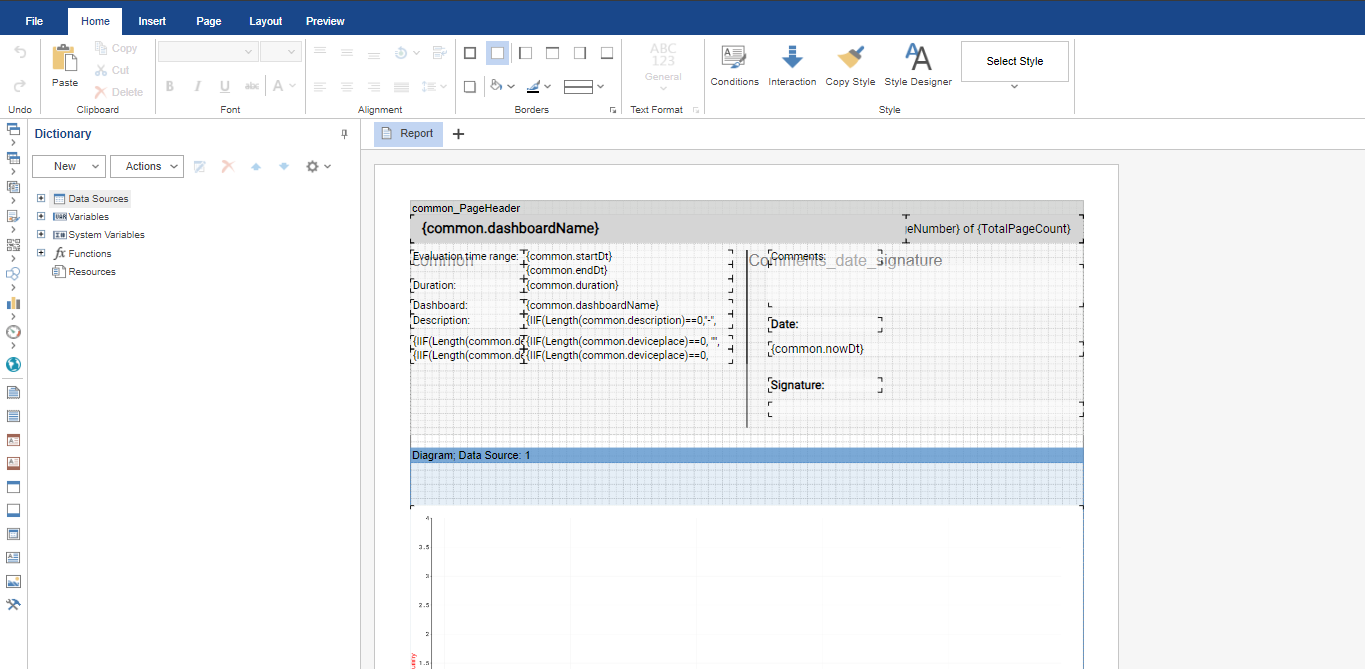1365x669 pixels.
Task: Select the {common.dashboardName} text field
Action: coord(510,229)
